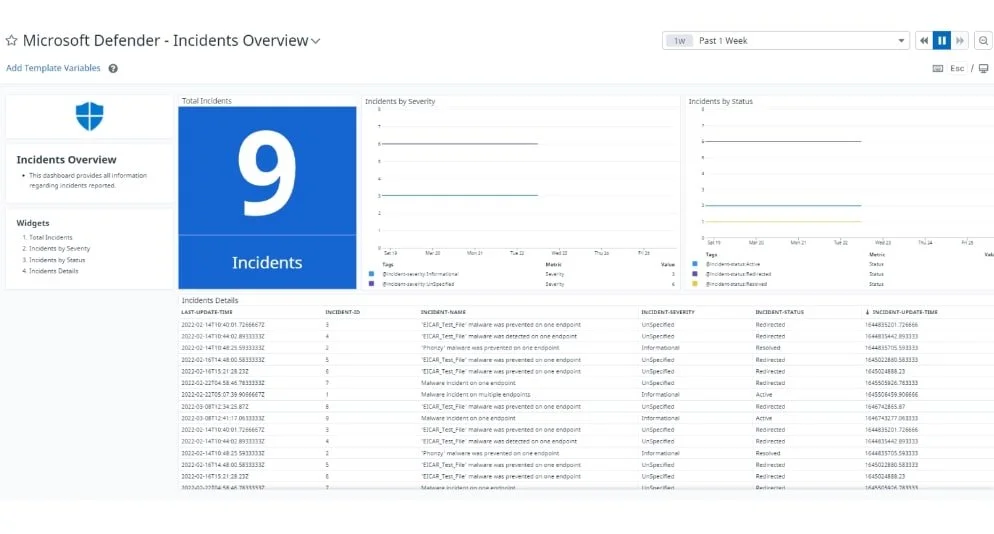Viewport: 994px width, 534px height.
Task: Select '@incident-status:Active' legend row
Action: pos(842,264)
